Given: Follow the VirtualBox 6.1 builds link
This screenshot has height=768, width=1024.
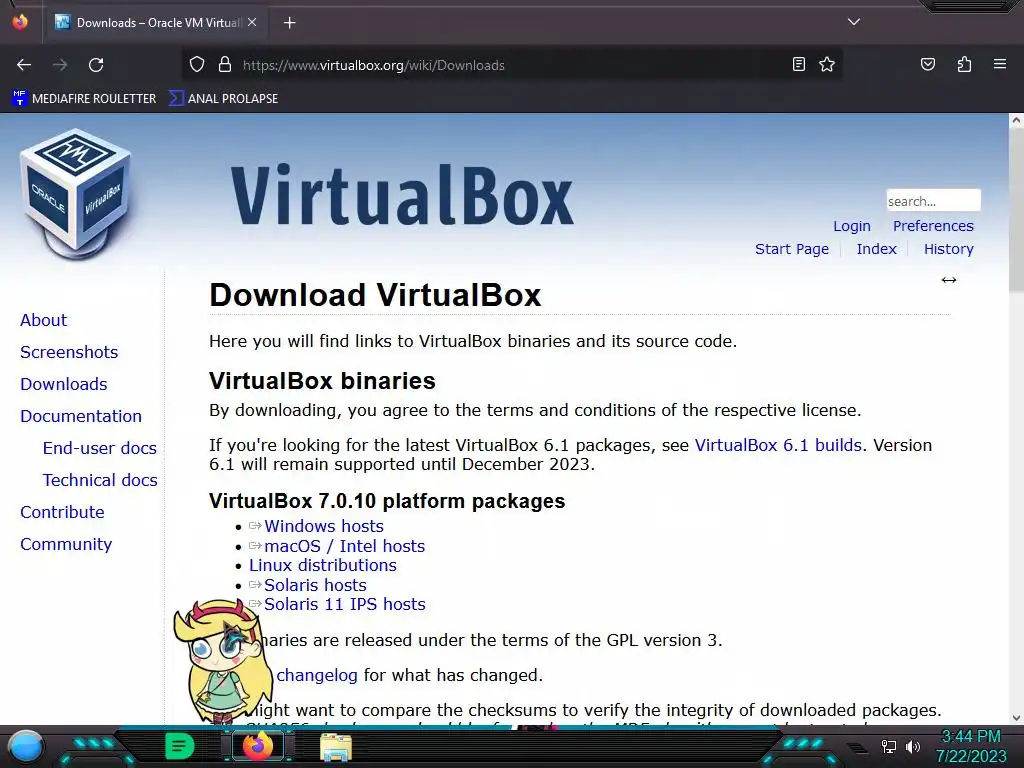Looking at the screenshot, I should click(778, 445).
